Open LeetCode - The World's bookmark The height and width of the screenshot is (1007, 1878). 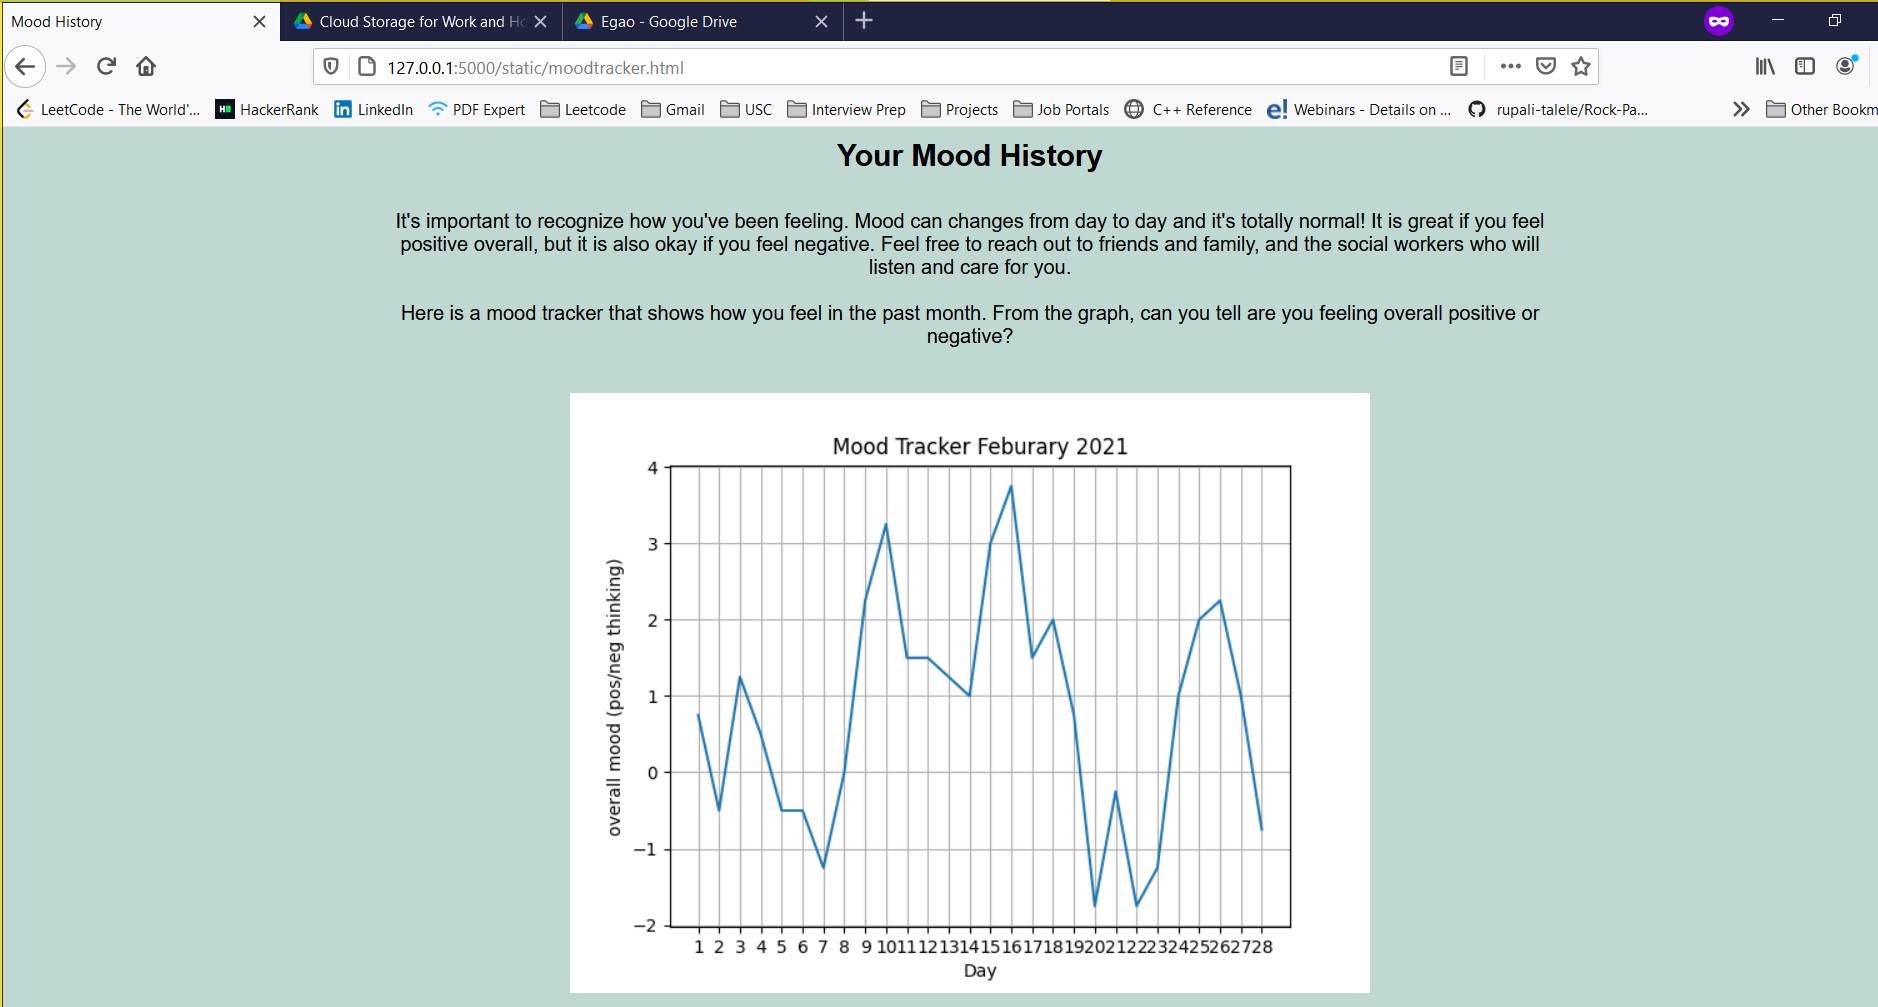pos(109,110)
